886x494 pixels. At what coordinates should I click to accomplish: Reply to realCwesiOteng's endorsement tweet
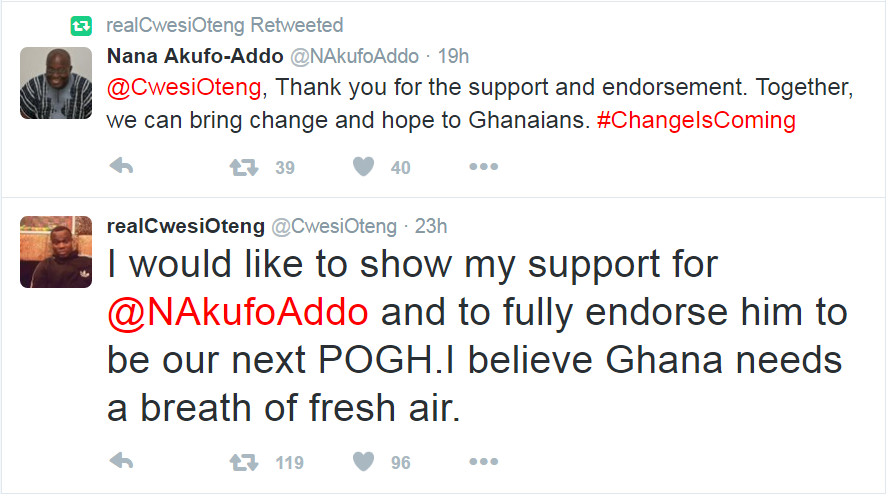point(121,461)
